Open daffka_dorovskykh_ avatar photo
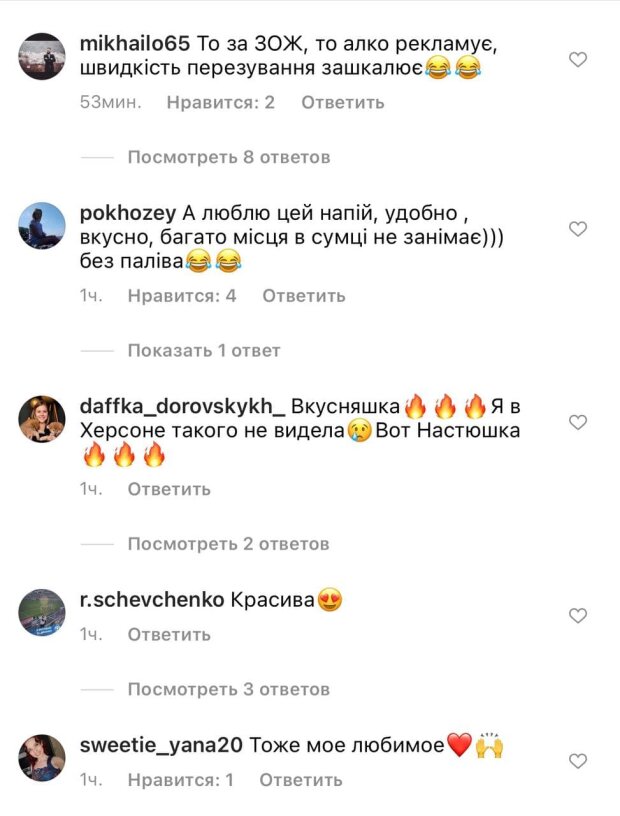620x816 pixels. click(42, 419)
